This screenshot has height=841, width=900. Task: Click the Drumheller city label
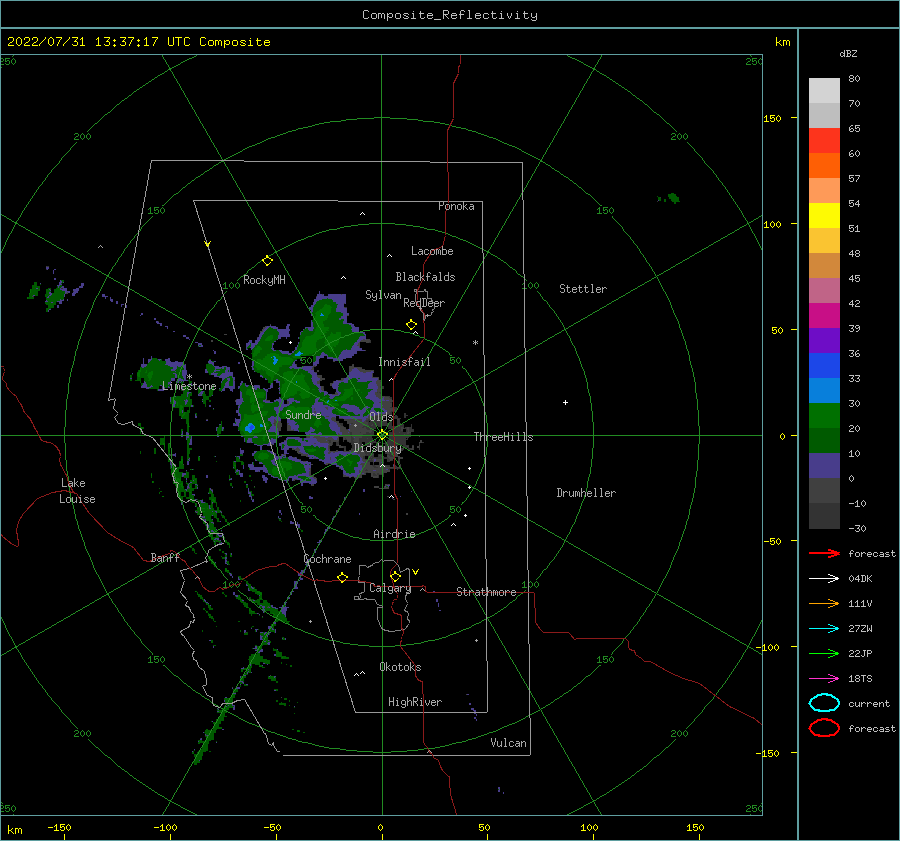pyautogui.click(x=586, y=493)
